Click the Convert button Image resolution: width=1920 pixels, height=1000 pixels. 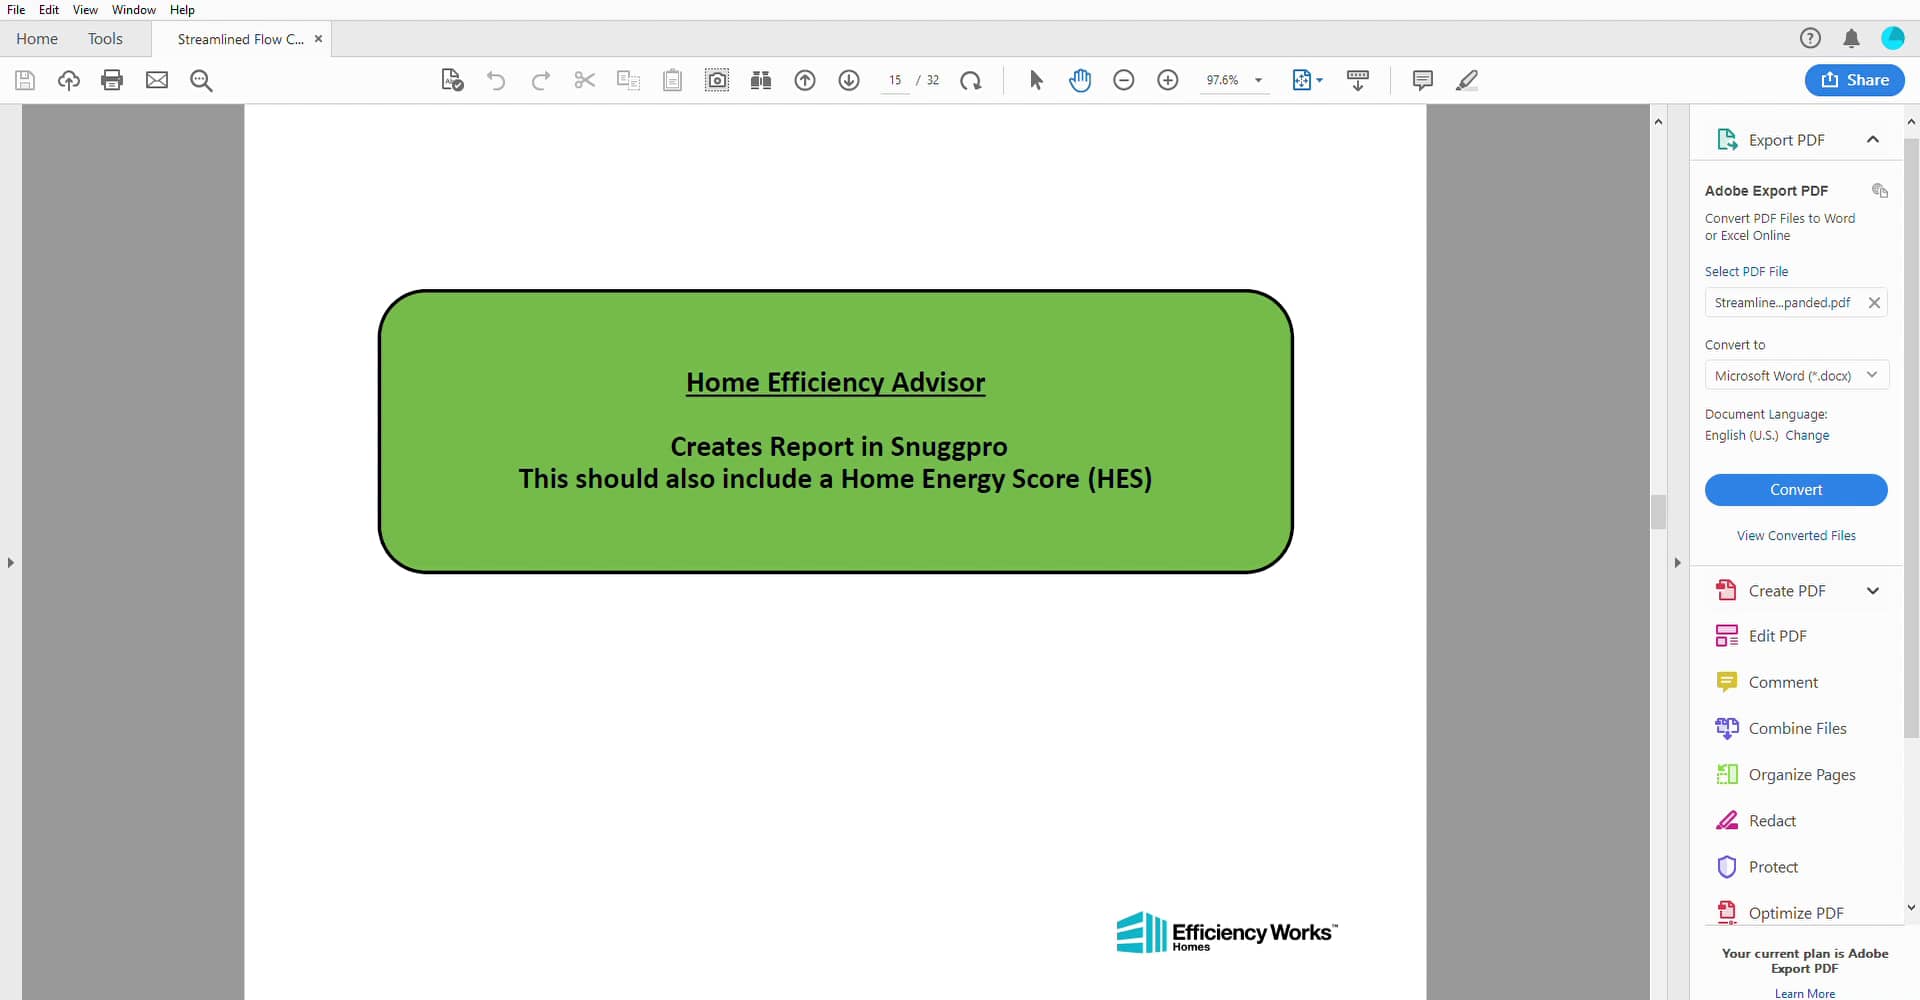coord(1795,490)
